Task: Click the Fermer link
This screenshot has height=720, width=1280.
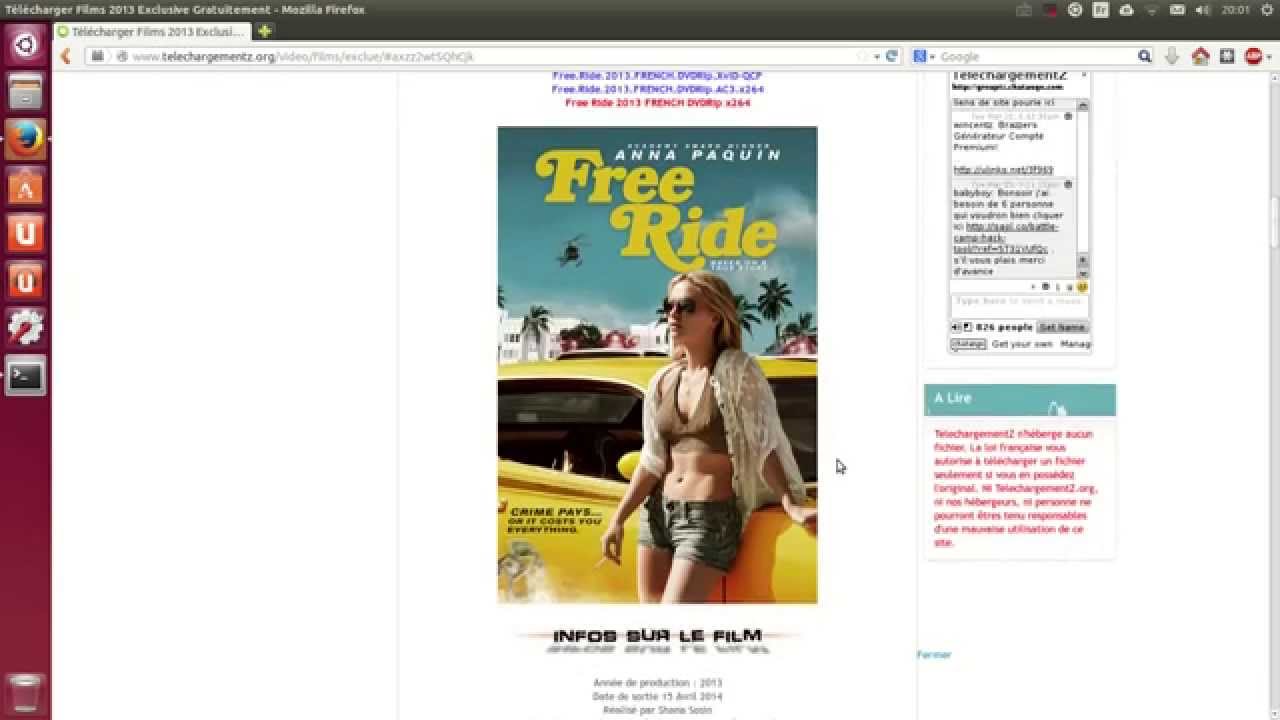Action: [934, 655]
